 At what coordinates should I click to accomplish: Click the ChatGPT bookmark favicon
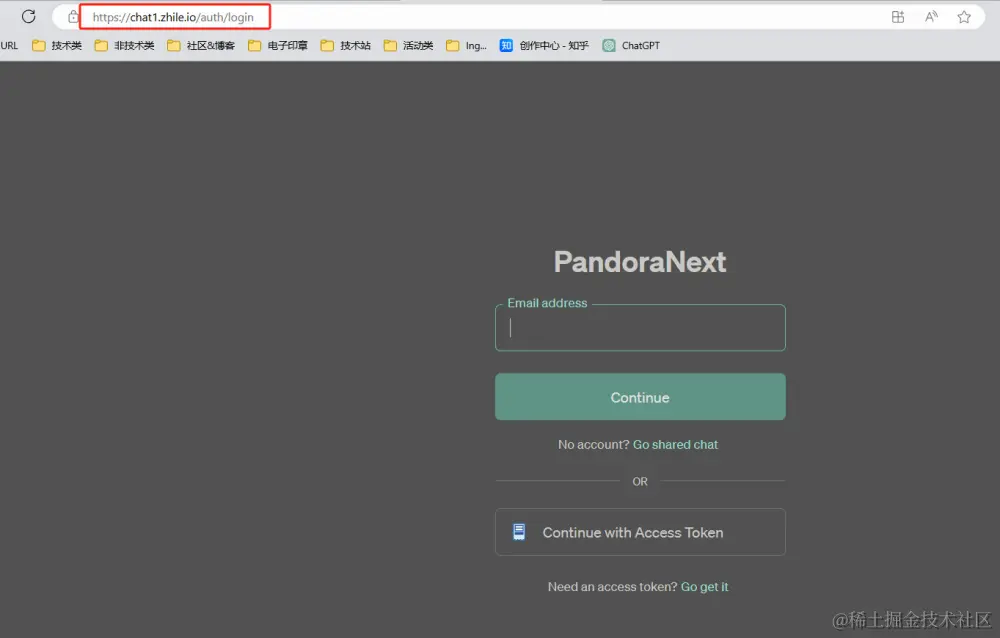click(x=609, y=45)
